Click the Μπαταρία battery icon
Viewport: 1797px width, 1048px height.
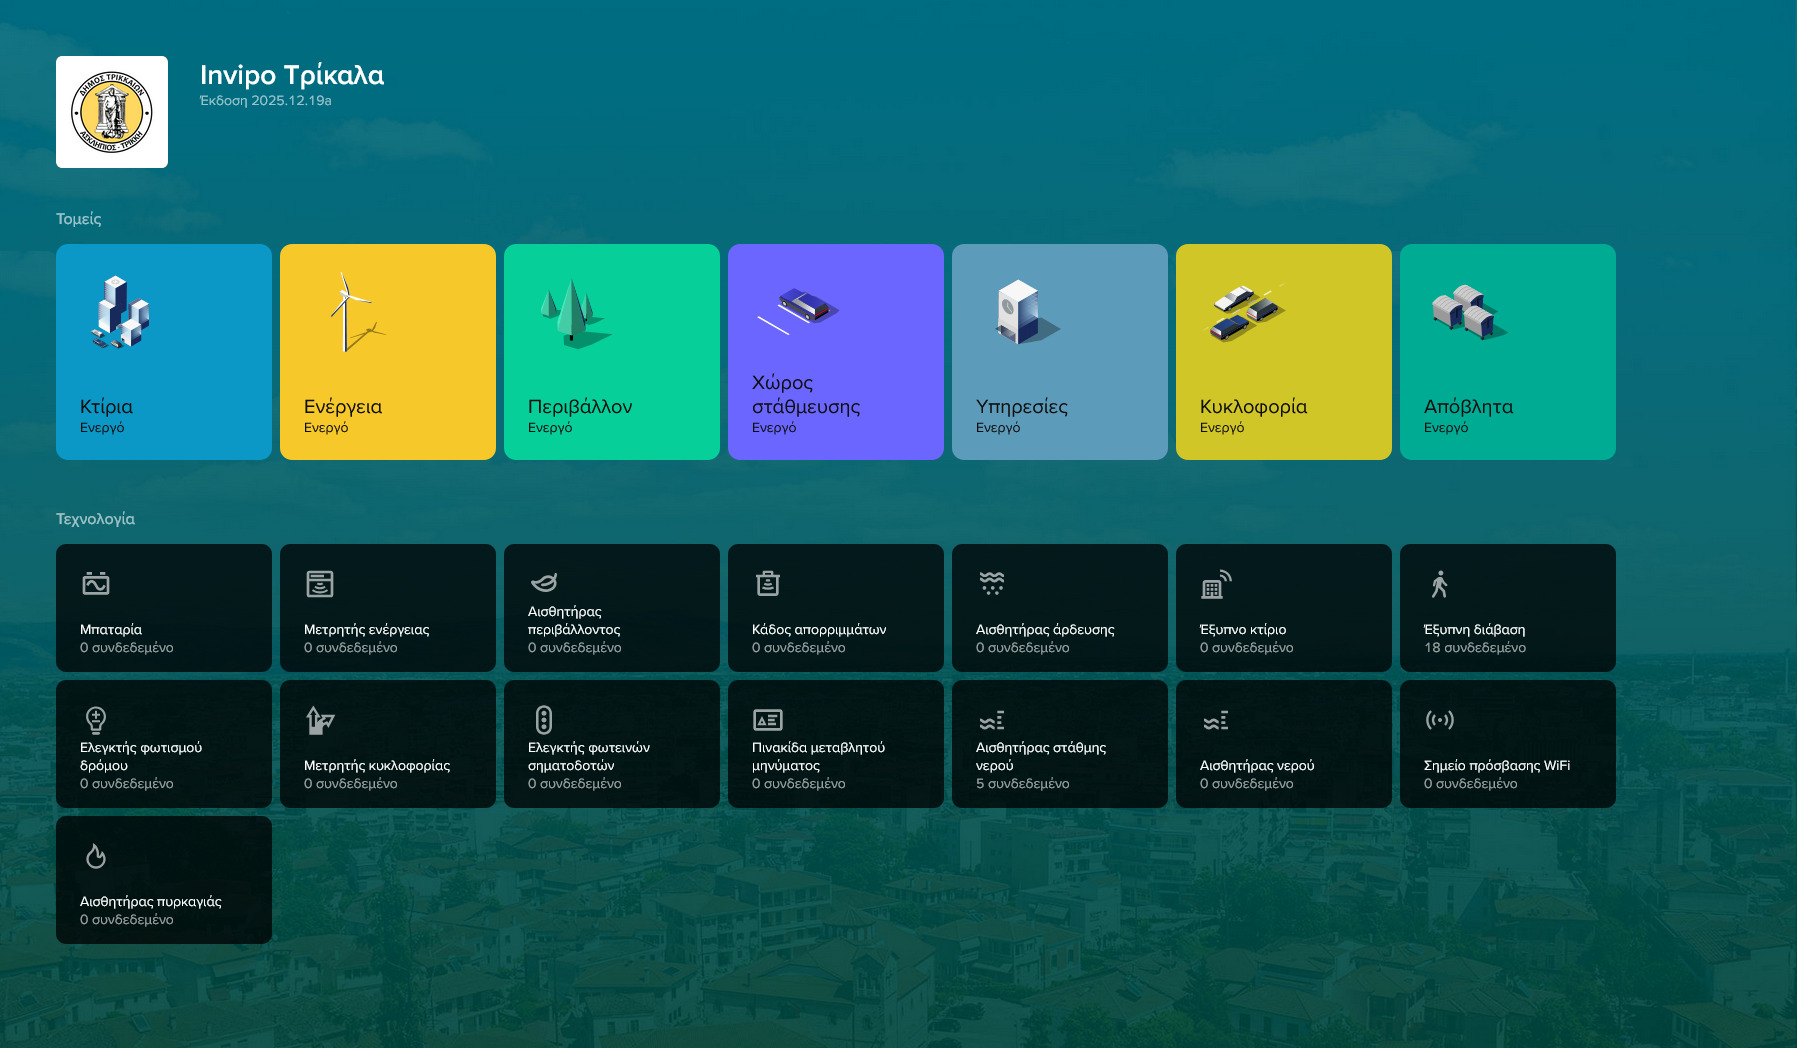(96, 583)
